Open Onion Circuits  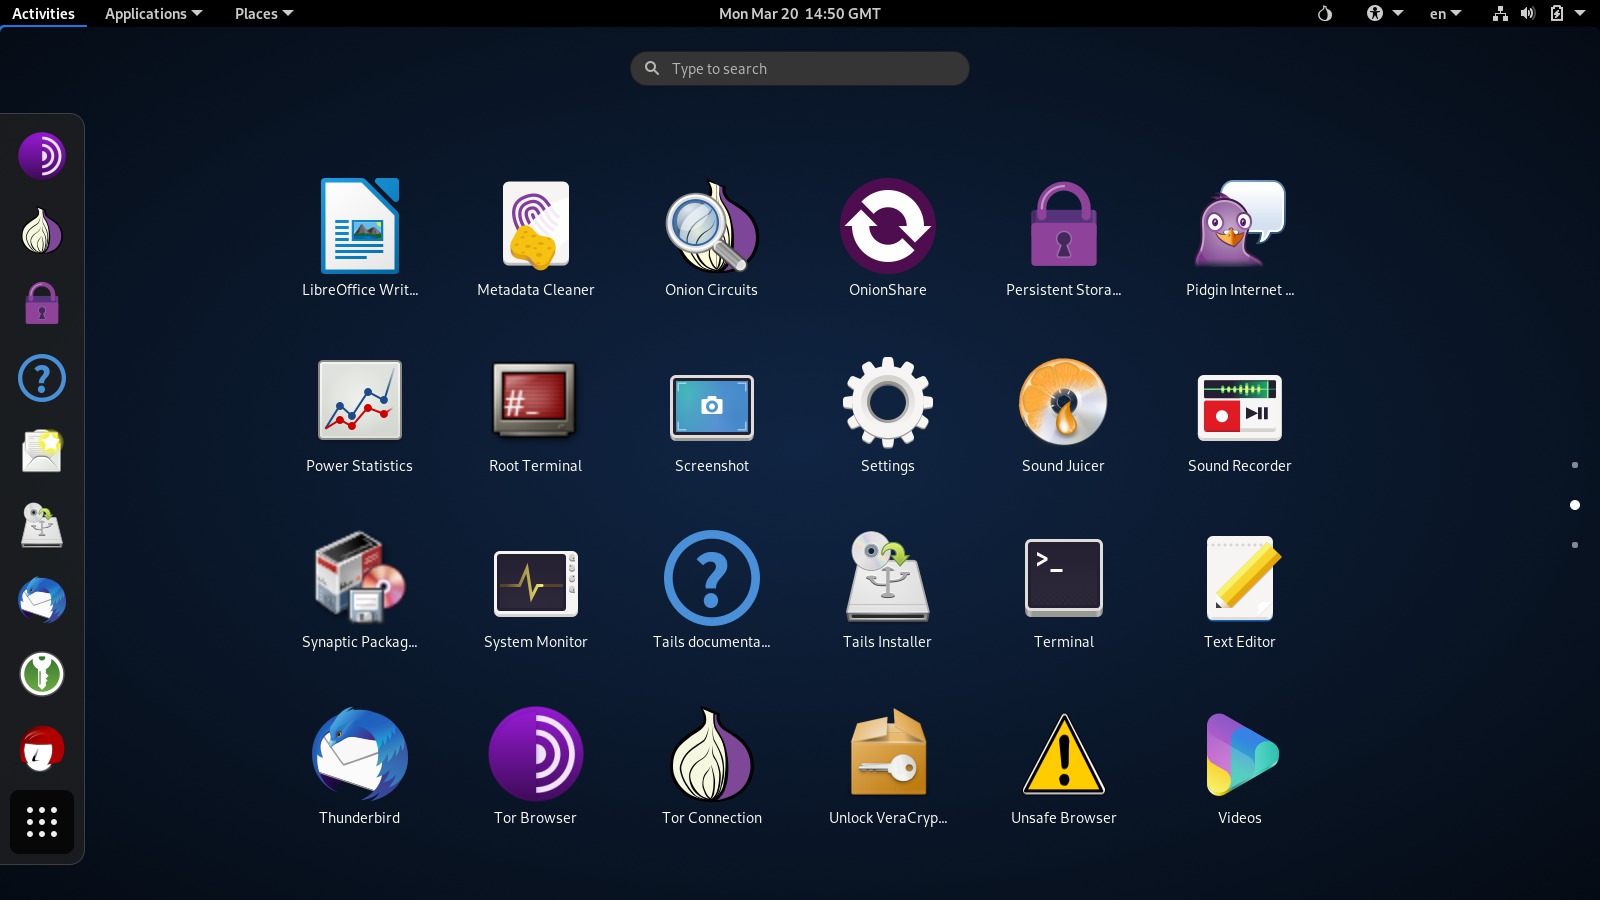(712, 238)
